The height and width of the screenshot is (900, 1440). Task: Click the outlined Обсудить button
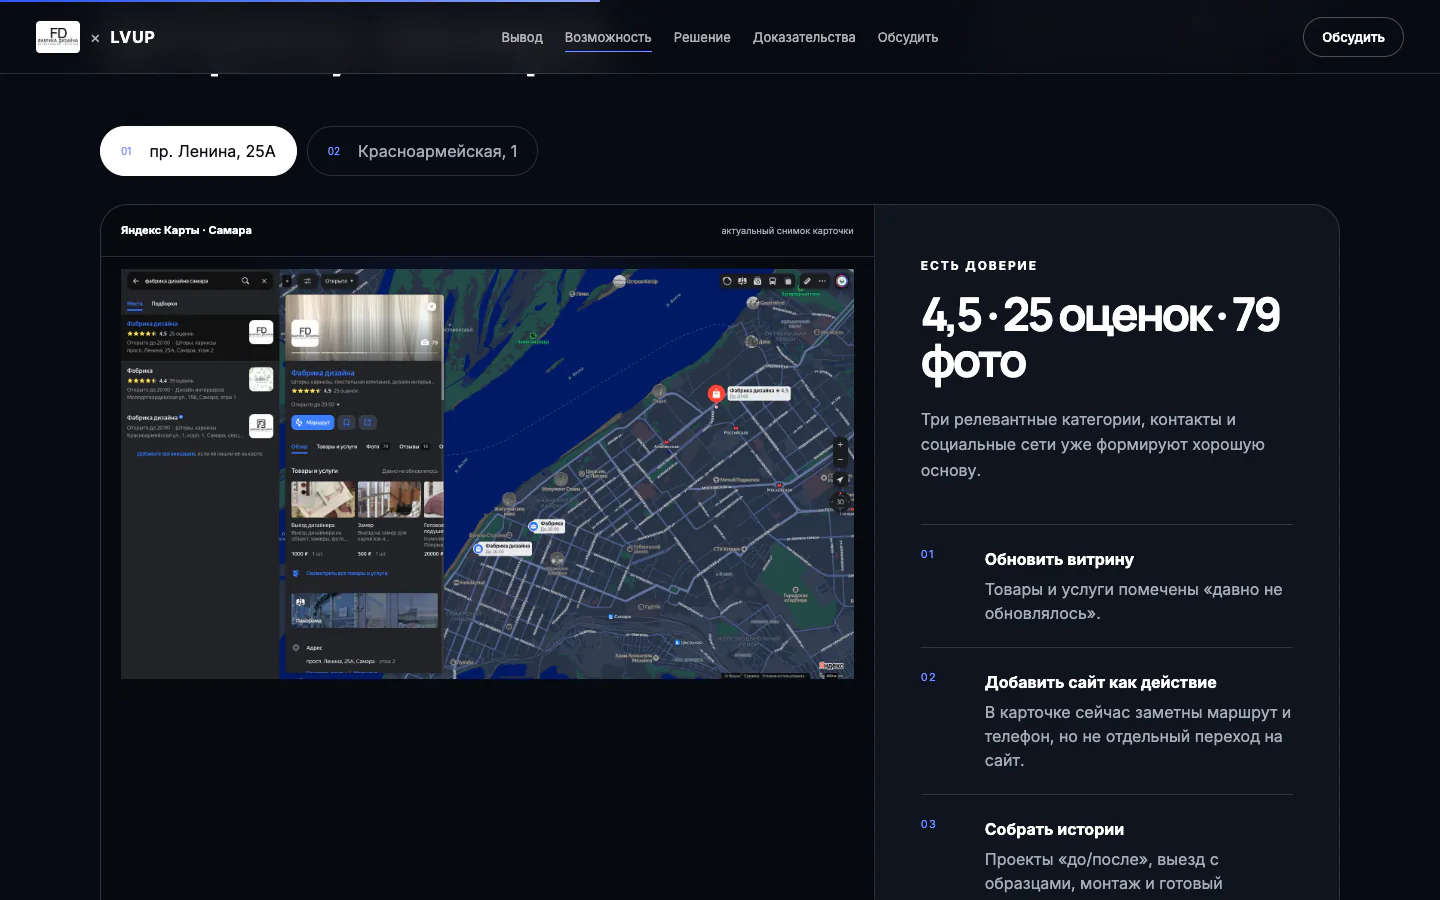point(1353,37)
